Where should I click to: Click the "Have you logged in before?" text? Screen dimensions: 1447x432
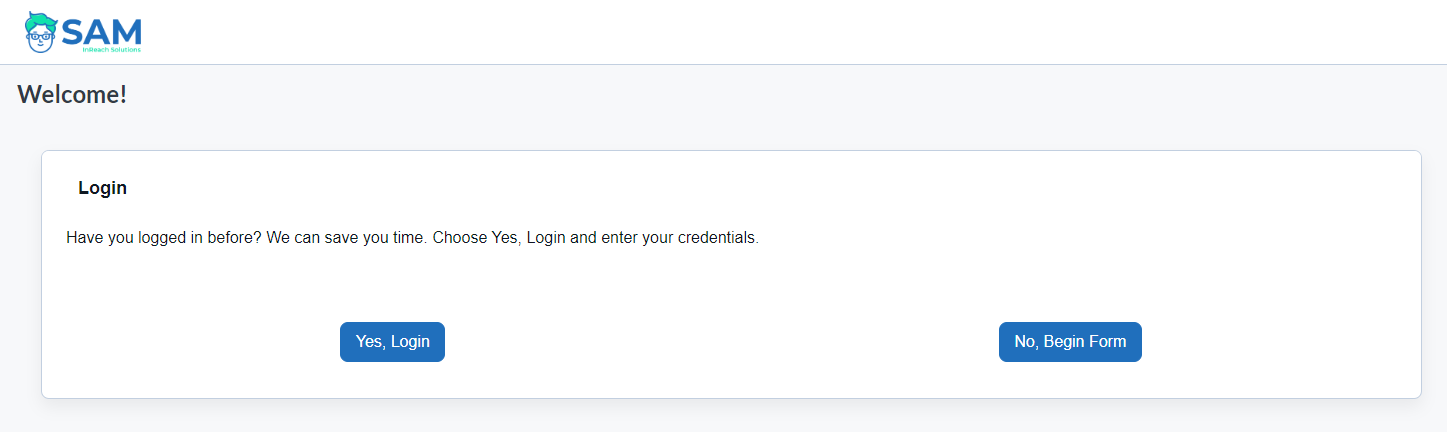[164, 239]
